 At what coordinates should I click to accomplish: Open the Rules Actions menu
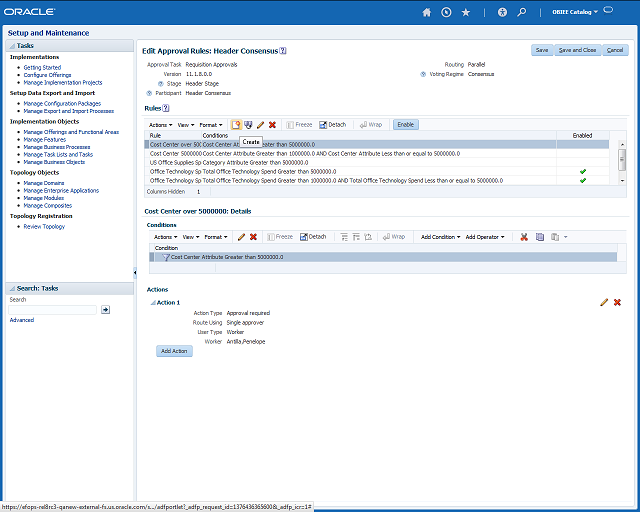(160, 125)
